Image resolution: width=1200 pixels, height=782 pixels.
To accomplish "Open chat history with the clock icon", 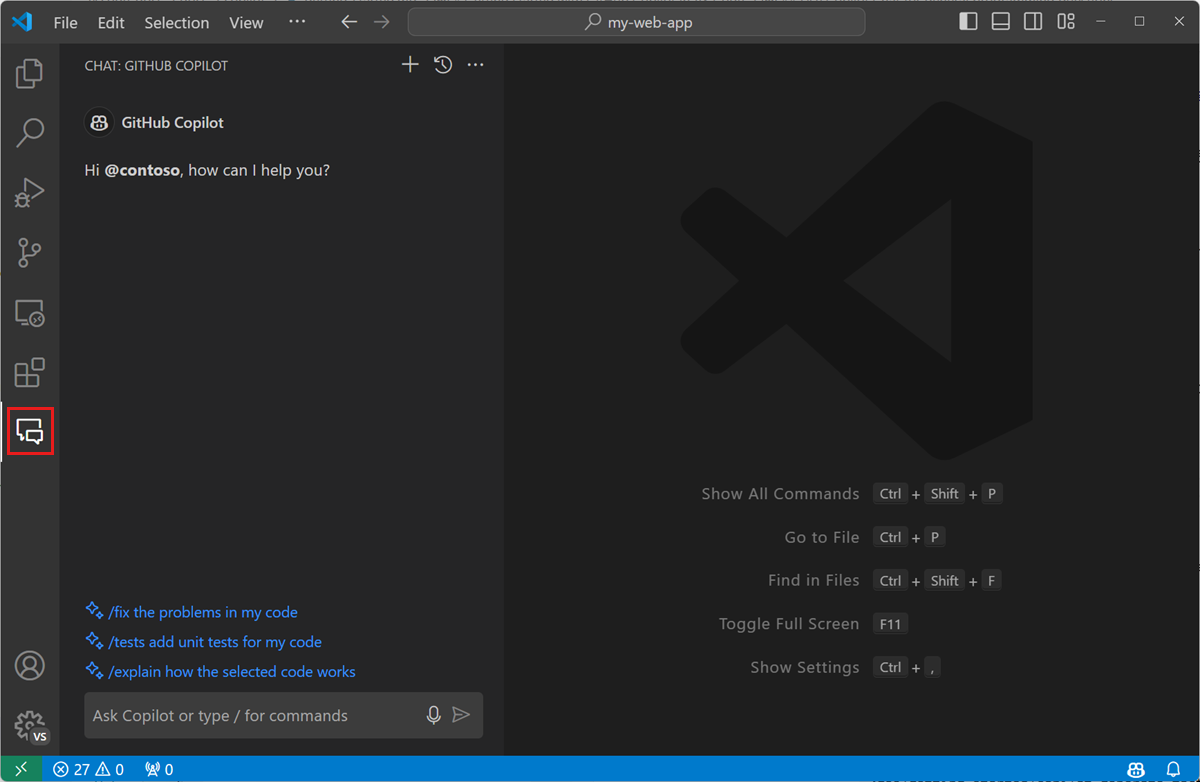I will [x=443, y=64].
